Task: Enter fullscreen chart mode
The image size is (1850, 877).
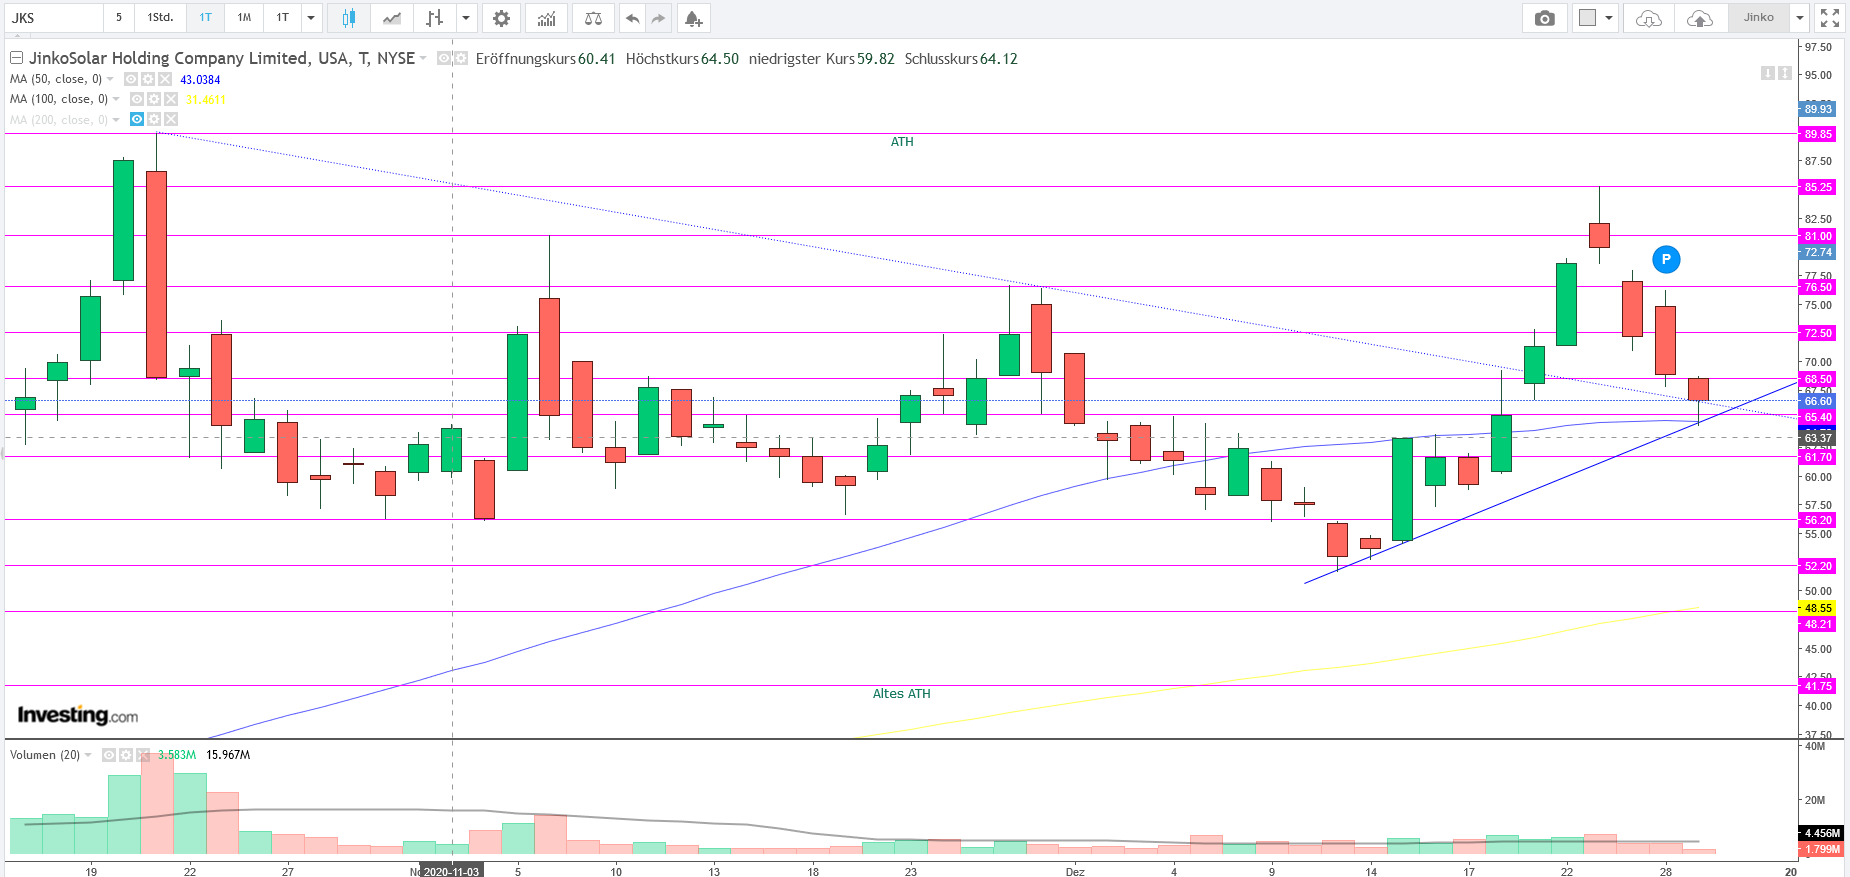Action: point(1830,18)
